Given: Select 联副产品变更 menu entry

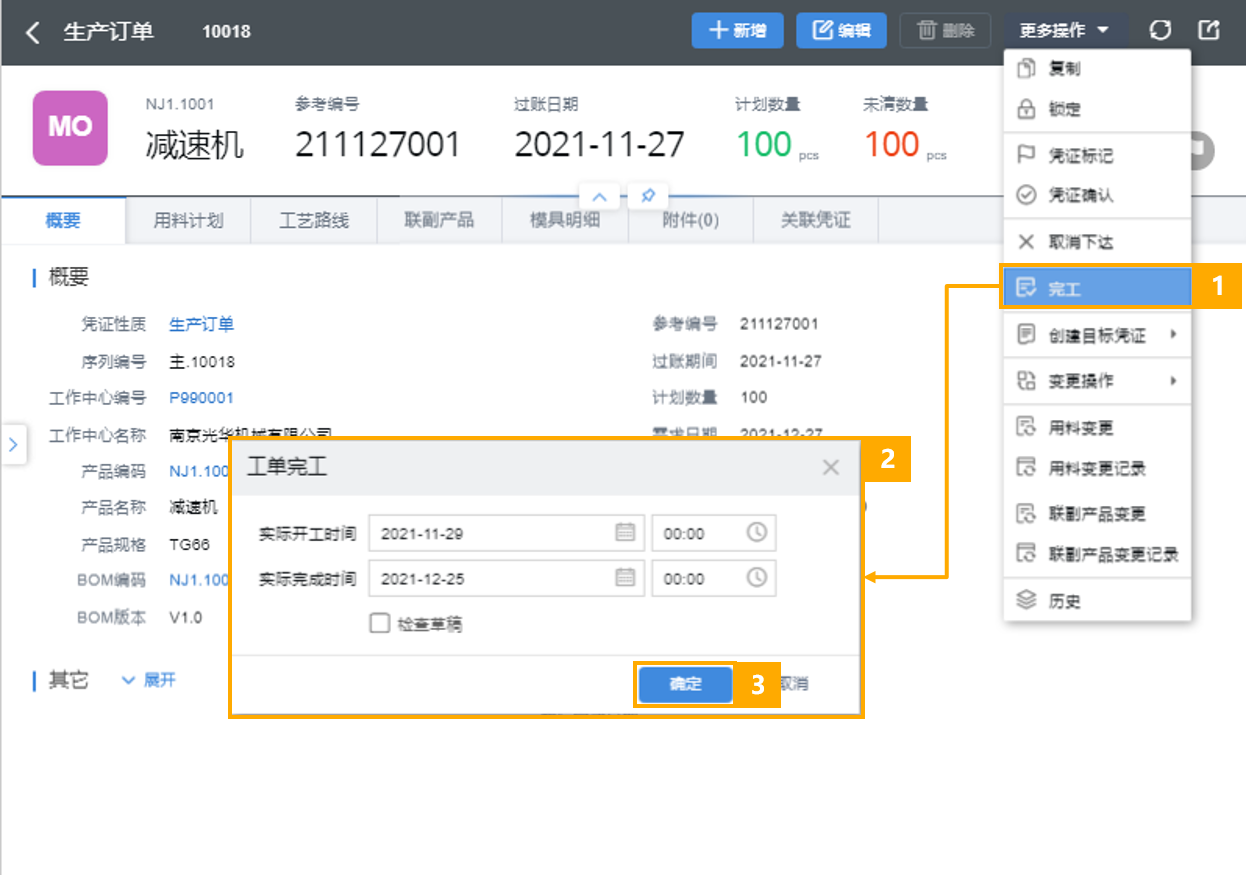Looking at the screenshot, I should tap(1097, 514).
